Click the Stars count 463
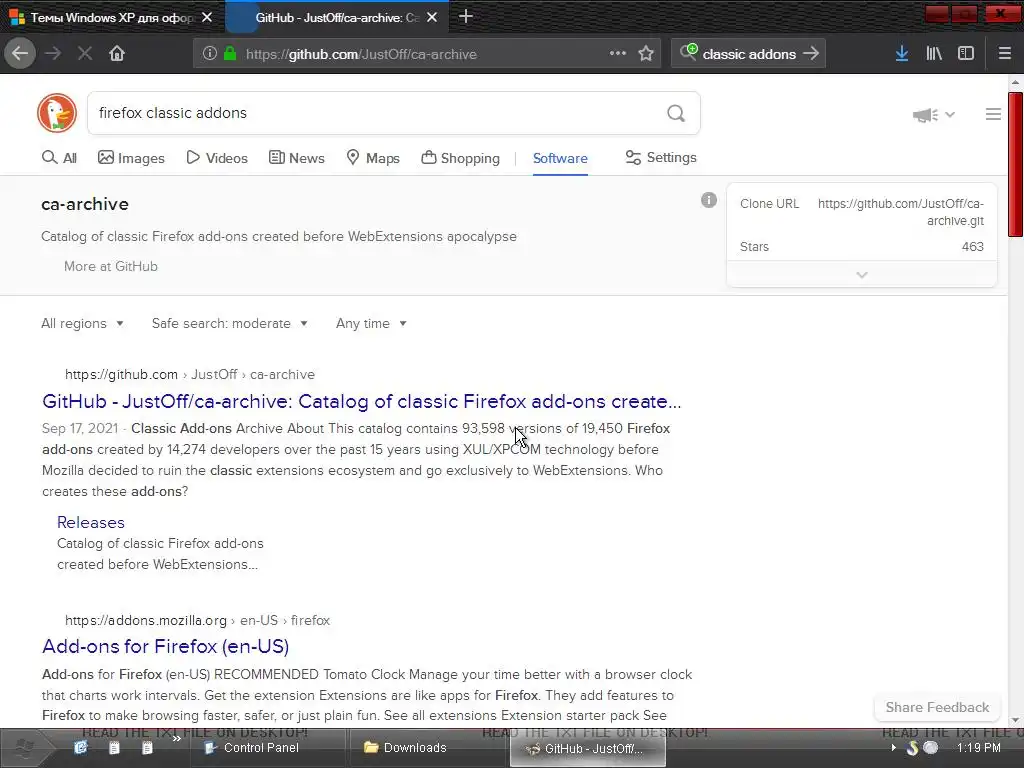 click(x=972, y=246)
